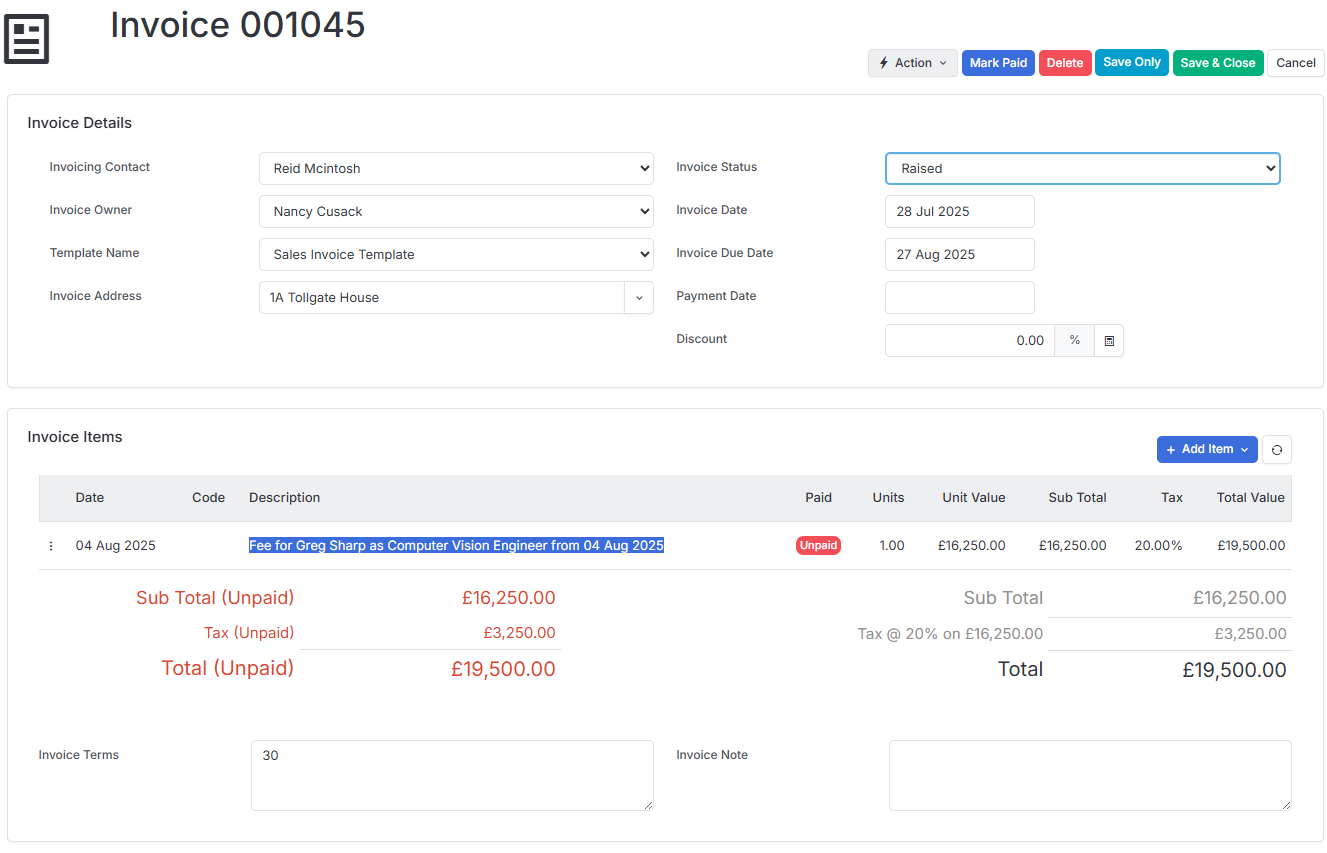Click the Discount value field
This screenshot has height=853, width=1327.
click(970, 341)
